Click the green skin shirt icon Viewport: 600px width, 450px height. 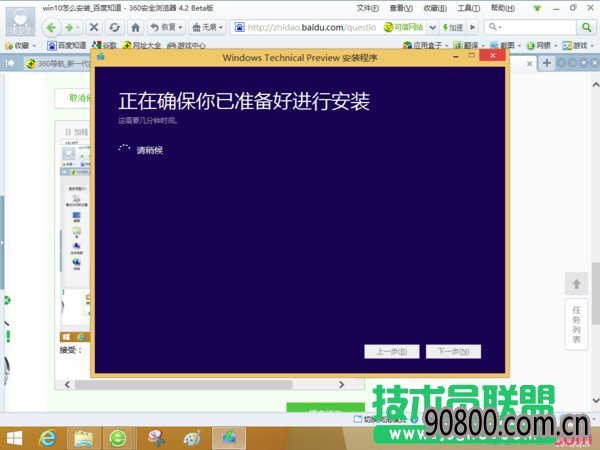tap(537, 8)
